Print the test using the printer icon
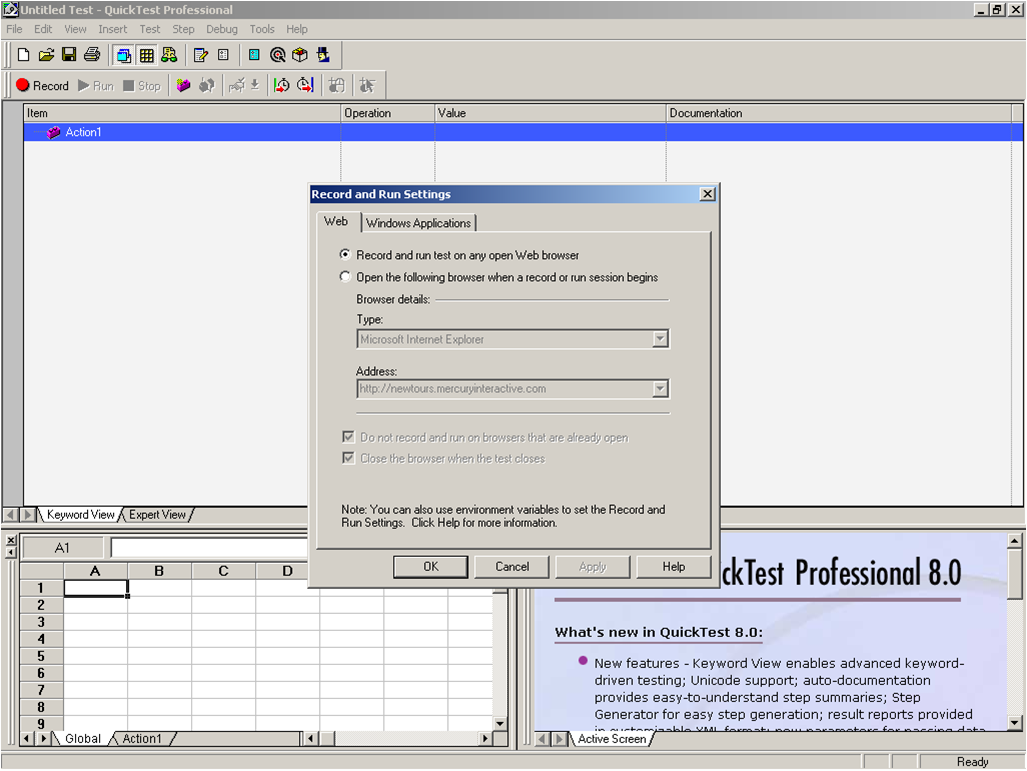The width and height of the screenshot is (1027, 771). tap(92, 55)
